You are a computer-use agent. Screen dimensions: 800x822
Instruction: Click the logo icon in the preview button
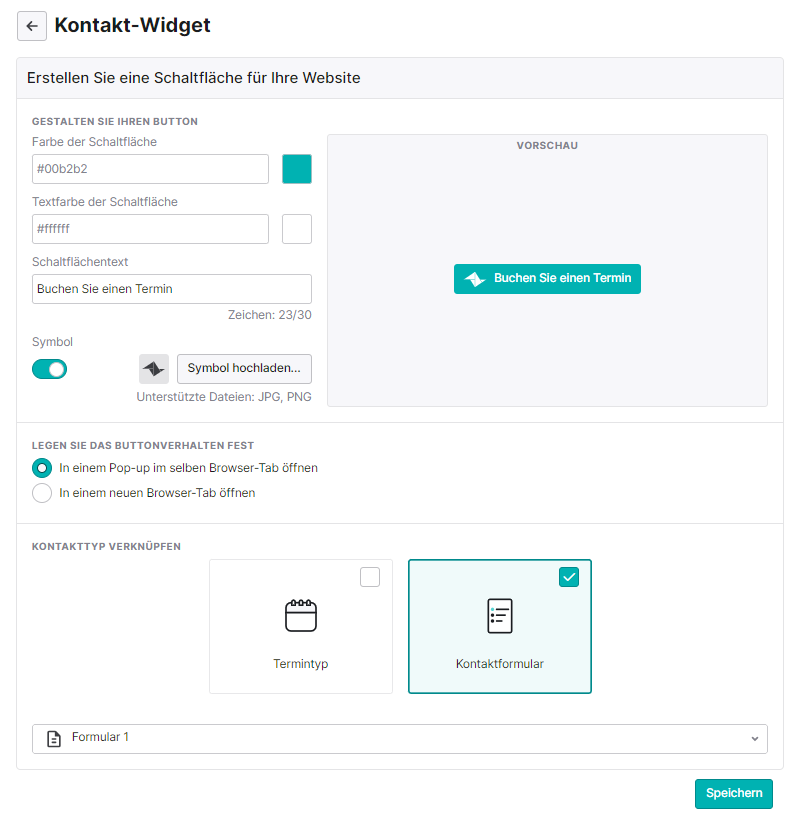[475, 279]
